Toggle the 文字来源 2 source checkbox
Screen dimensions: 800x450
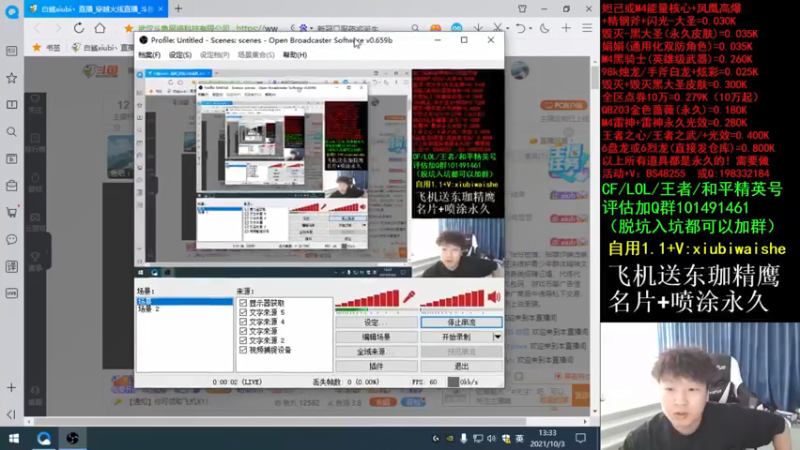pyautogui.click(x=243, y=340)
